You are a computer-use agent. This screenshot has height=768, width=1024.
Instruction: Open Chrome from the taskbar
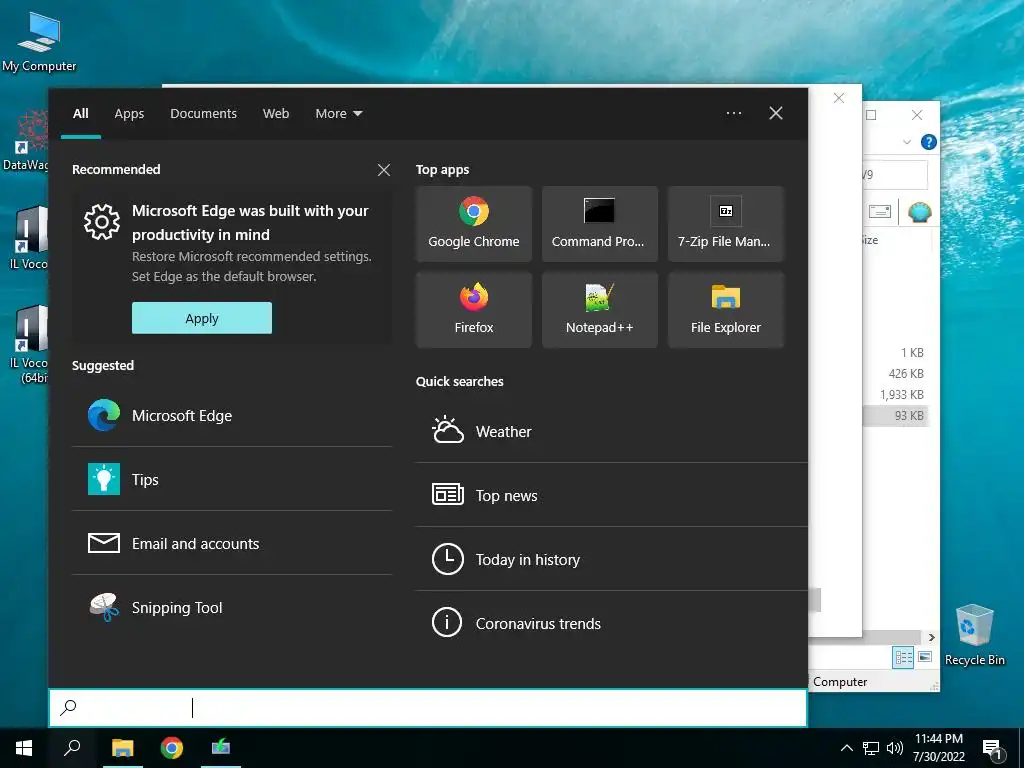click(172, 748)
